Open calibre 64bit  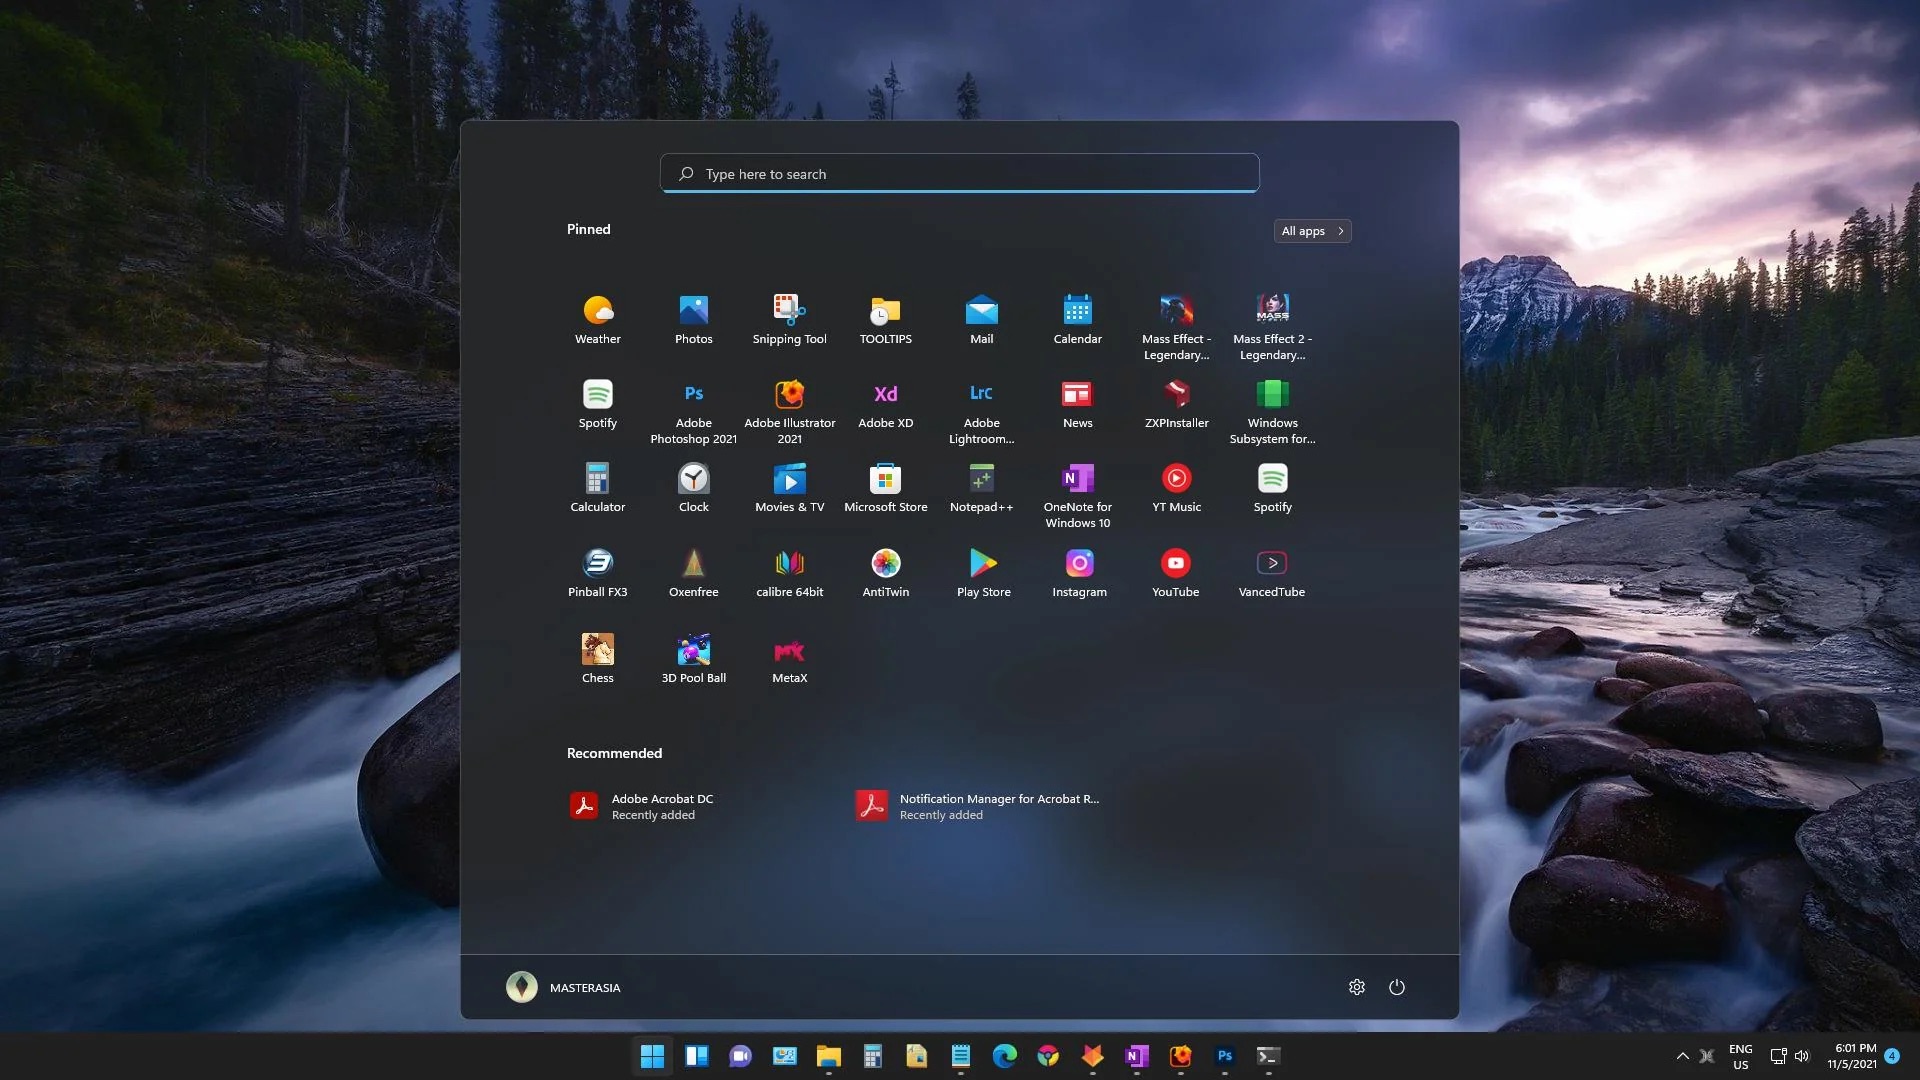point(790,573)
